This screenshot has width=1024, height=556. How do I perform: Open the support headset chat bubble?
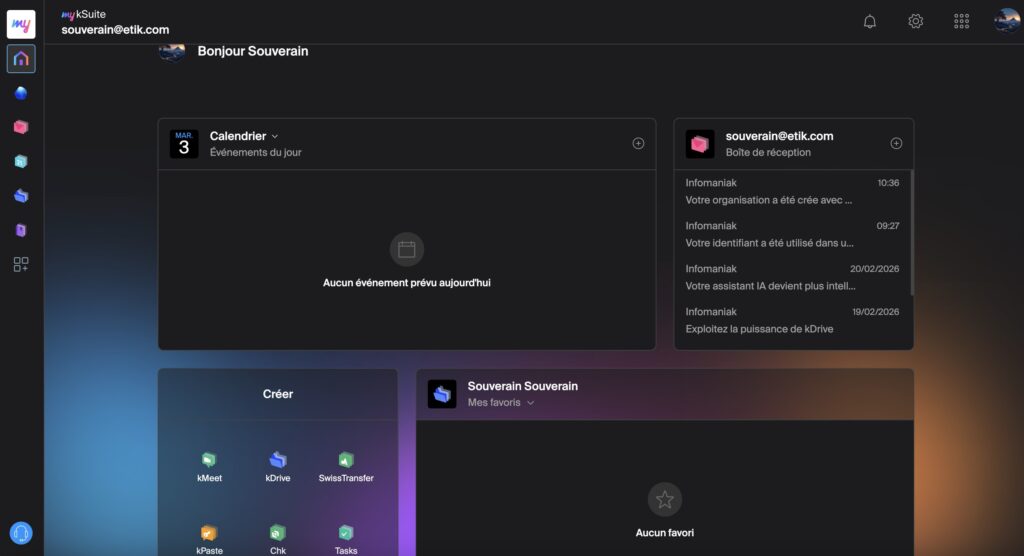[x=21, y=533]
